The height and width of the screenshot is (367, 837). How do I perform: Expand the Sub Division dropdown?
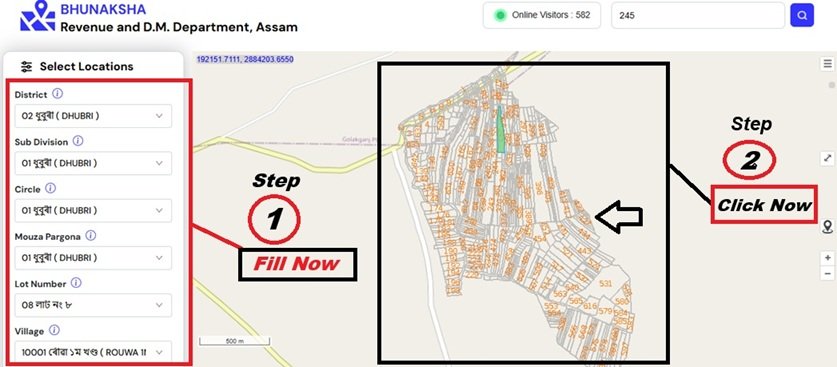click(93, 163)
